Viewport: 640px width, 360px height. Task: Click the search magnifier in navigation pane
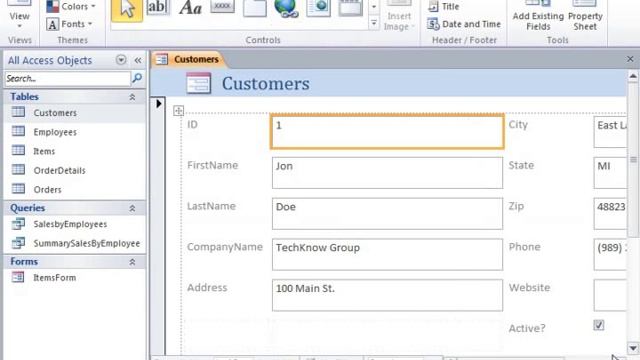click(x=137, y=78)
